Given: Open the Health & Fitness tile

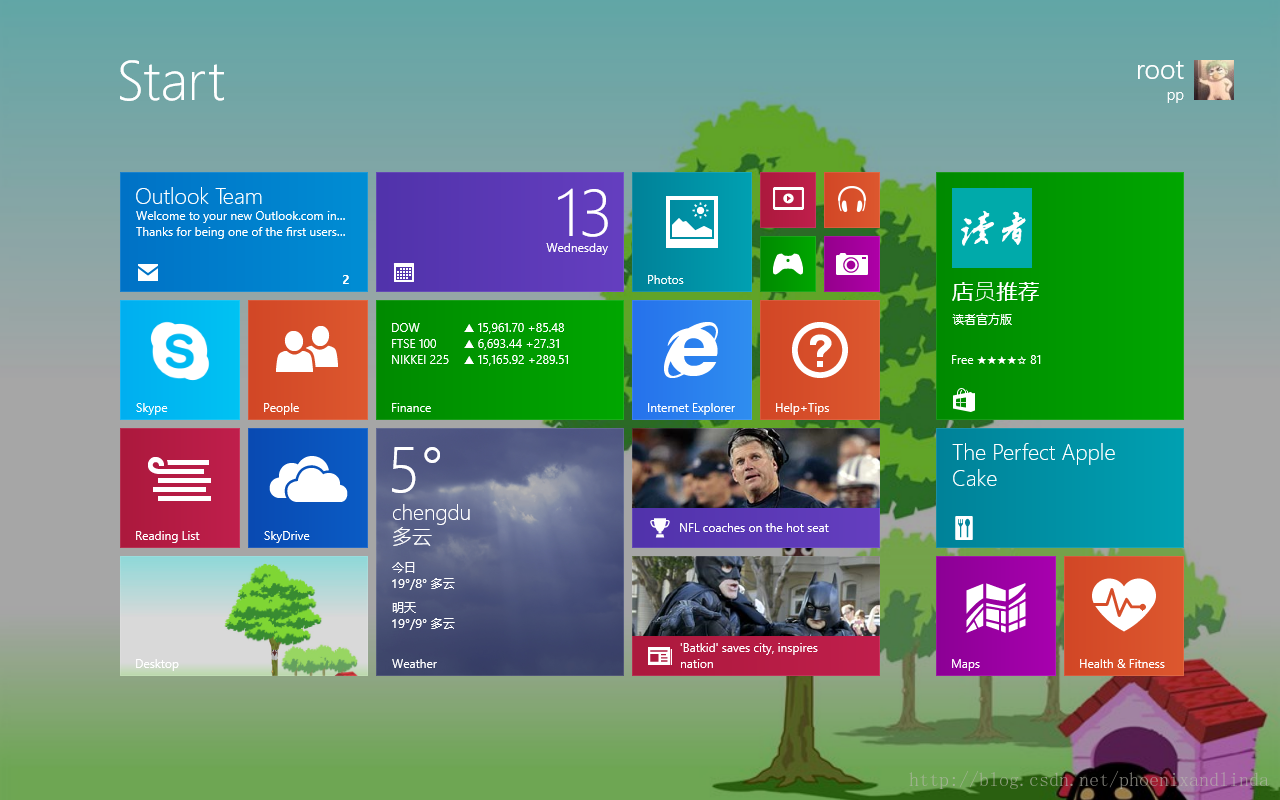Looking at the screenshot, I should [1124, 616].
